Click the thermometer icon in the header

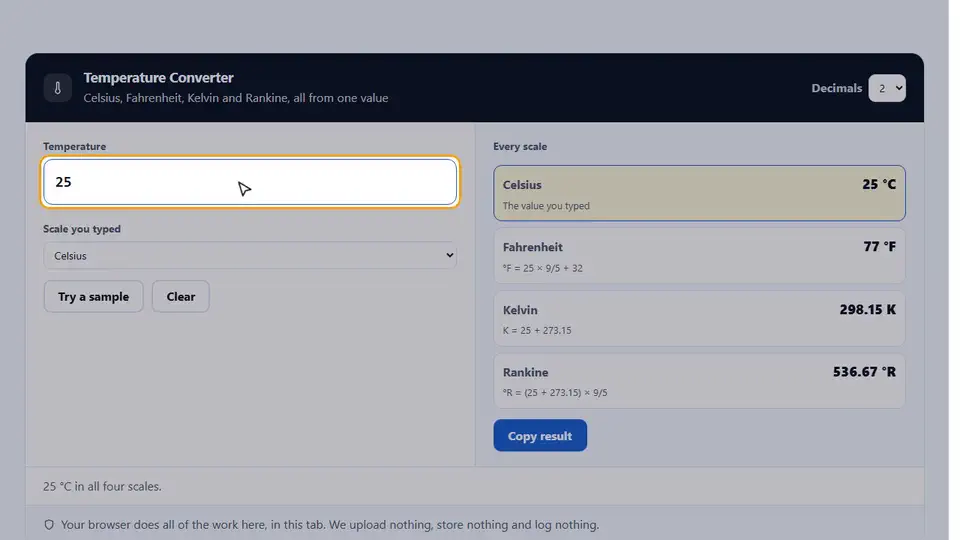pyautogui.click(x=58, y=88)
